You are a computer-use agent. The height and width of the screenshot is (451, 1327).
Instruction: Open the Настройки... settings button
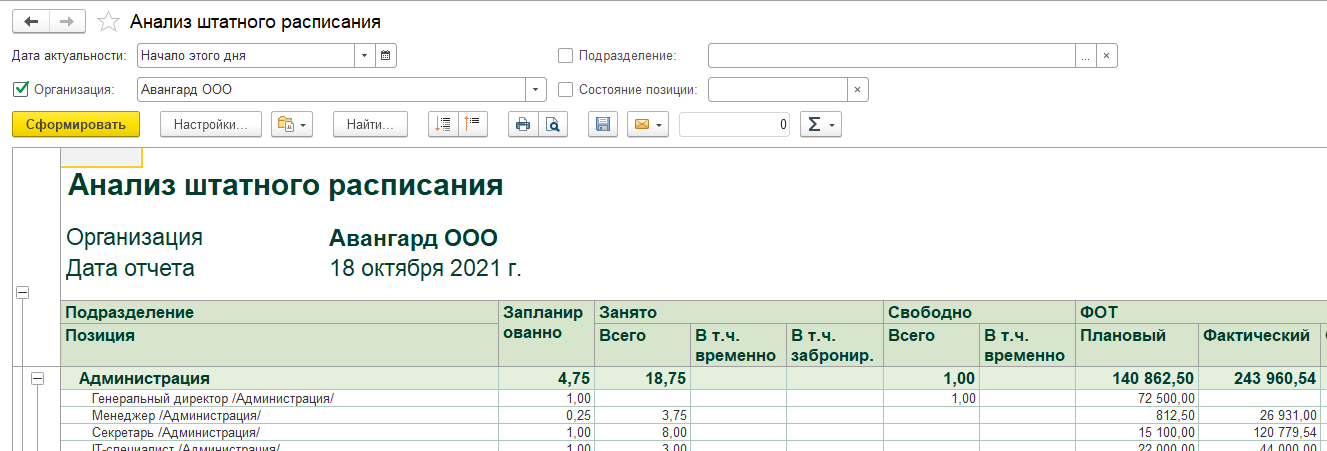(211, 125)
